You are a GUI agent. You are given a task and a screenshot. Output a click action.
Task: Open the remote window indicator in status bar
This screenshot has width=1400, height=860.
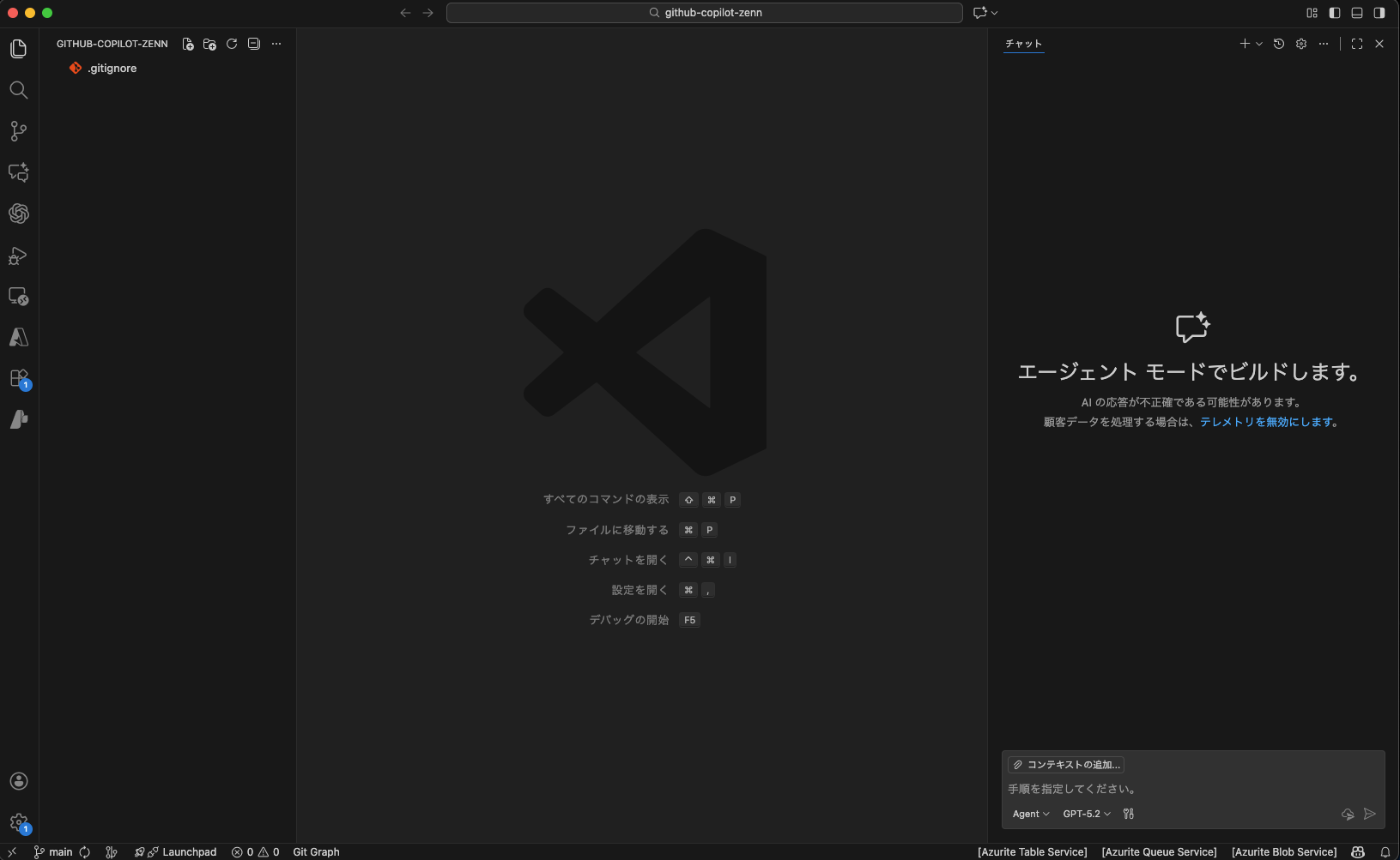tap(11, 852)
